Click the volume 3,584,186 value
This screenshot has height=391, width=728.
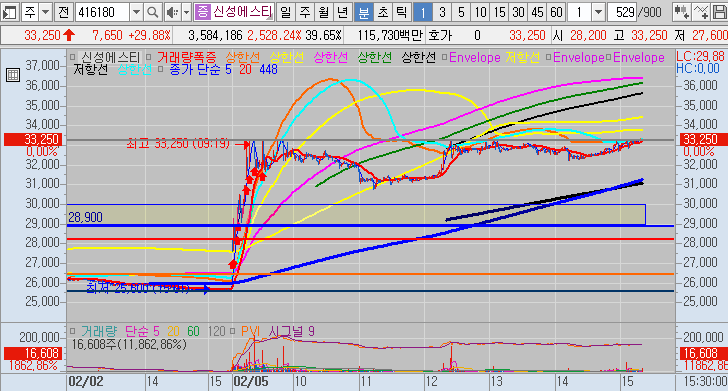click(215, 35)
